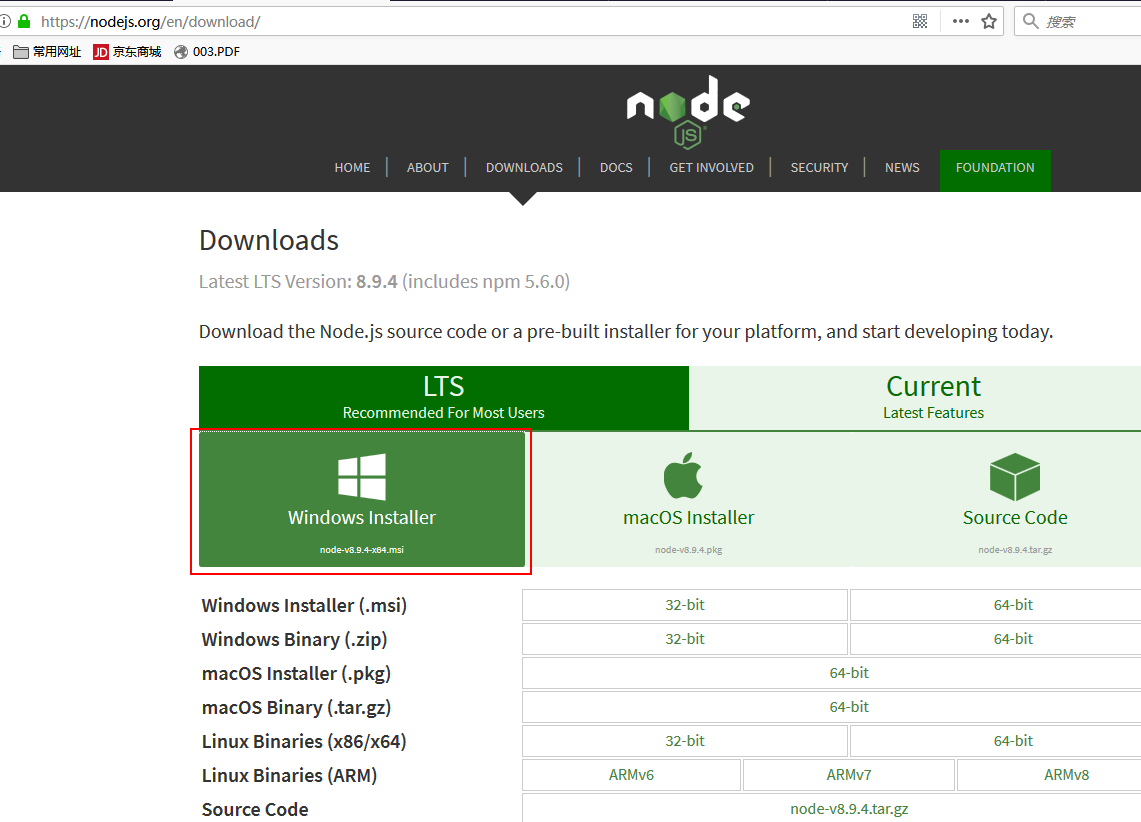Click the site information icon in address bar
Viewport: 1141px width, 822px height.
[x=5, y=21]
